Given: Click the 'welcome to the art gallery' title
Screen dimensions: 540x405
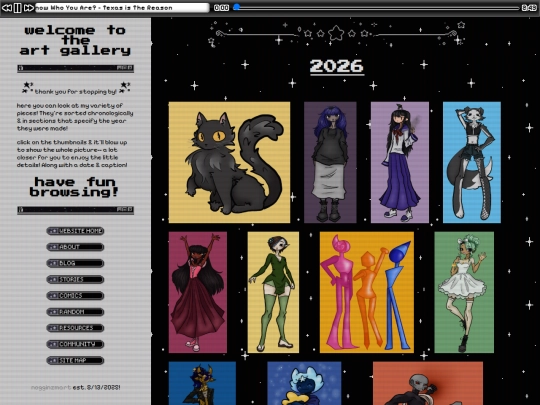Looking at the screenshot, I should coord(75,40).
